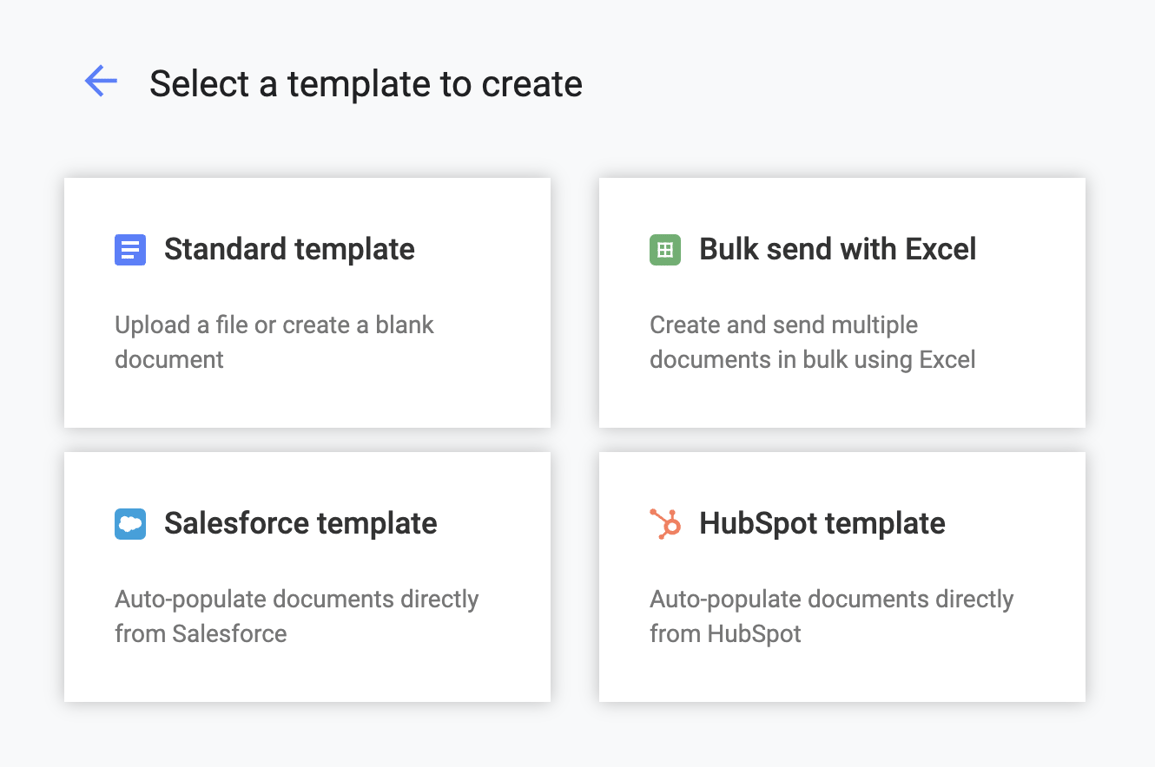1155x767 pixels.
Task: Choose the Bulk send with Excel option
Action: (x=842, y=303)
